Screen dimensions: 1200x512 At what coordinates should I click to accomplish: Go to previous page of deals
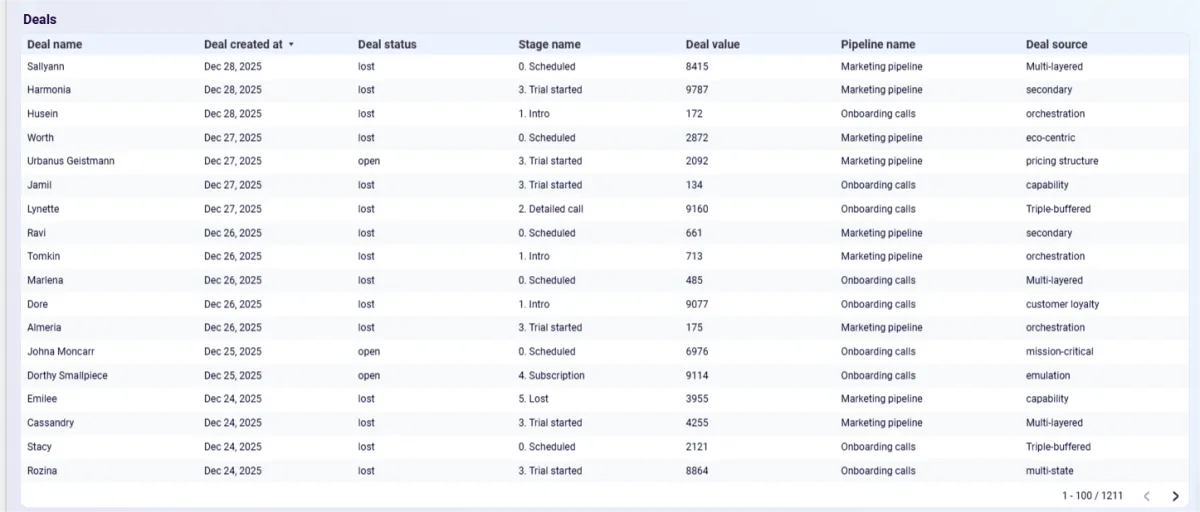(x=1147, y=496)
